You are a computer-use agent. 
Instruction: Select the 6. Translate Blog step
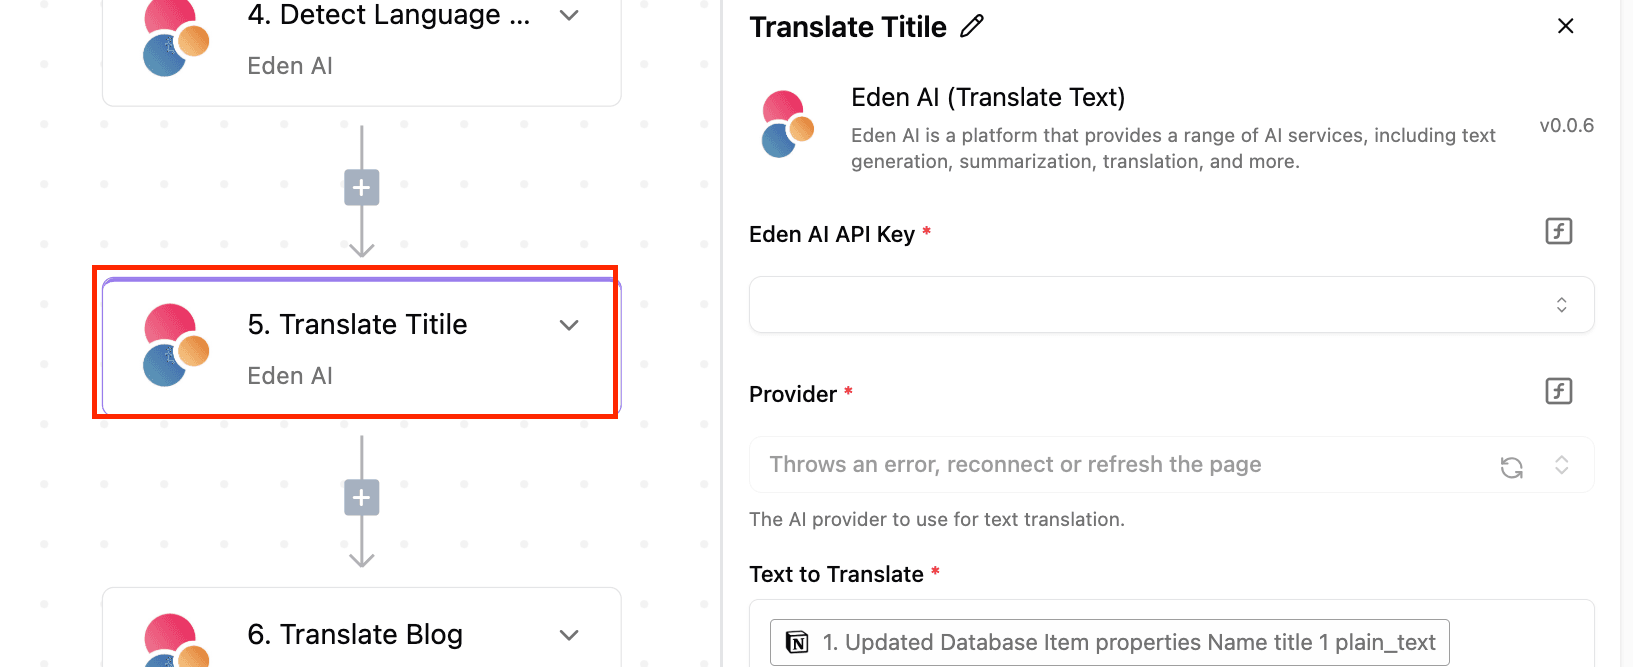[x=355, y=634]
